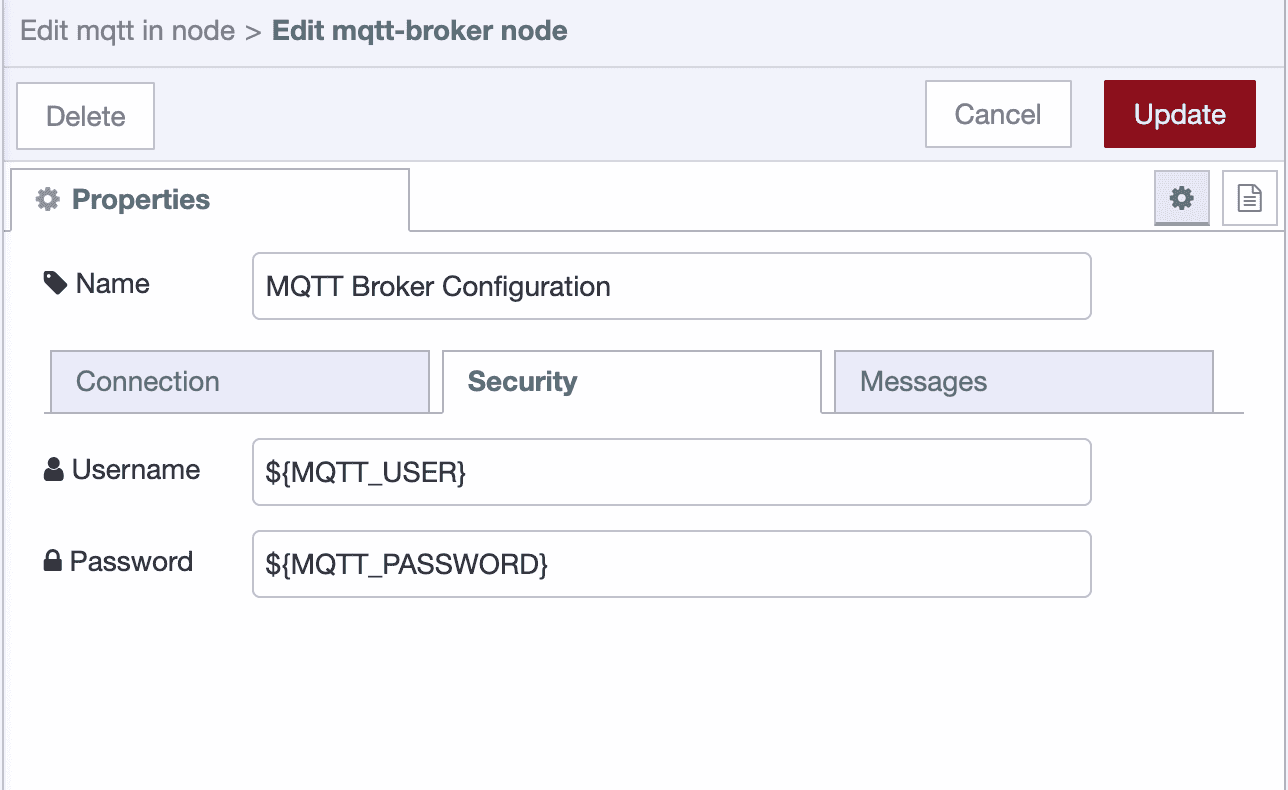The width and height of the screenshot is (1288, 790).
Task: Focus the Name input field
Action: (x=670, y=287)
